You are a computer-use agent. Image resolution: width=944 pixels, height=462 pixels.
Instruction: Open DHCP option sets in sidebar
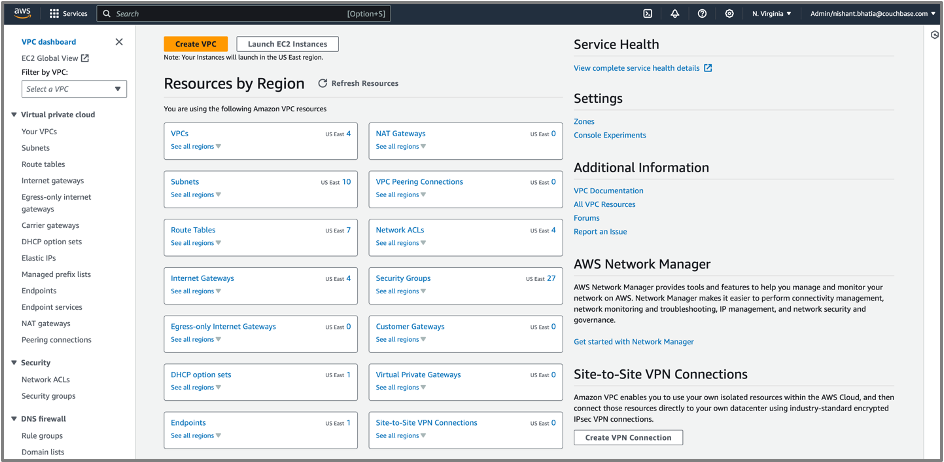point(51,242)
